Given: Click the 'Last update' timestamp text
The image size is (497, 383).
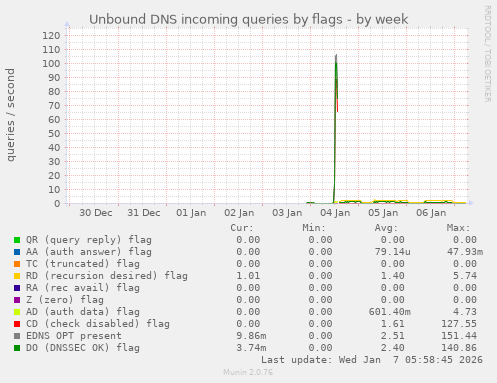Looking at the screenshot, I should coord(372,360).
